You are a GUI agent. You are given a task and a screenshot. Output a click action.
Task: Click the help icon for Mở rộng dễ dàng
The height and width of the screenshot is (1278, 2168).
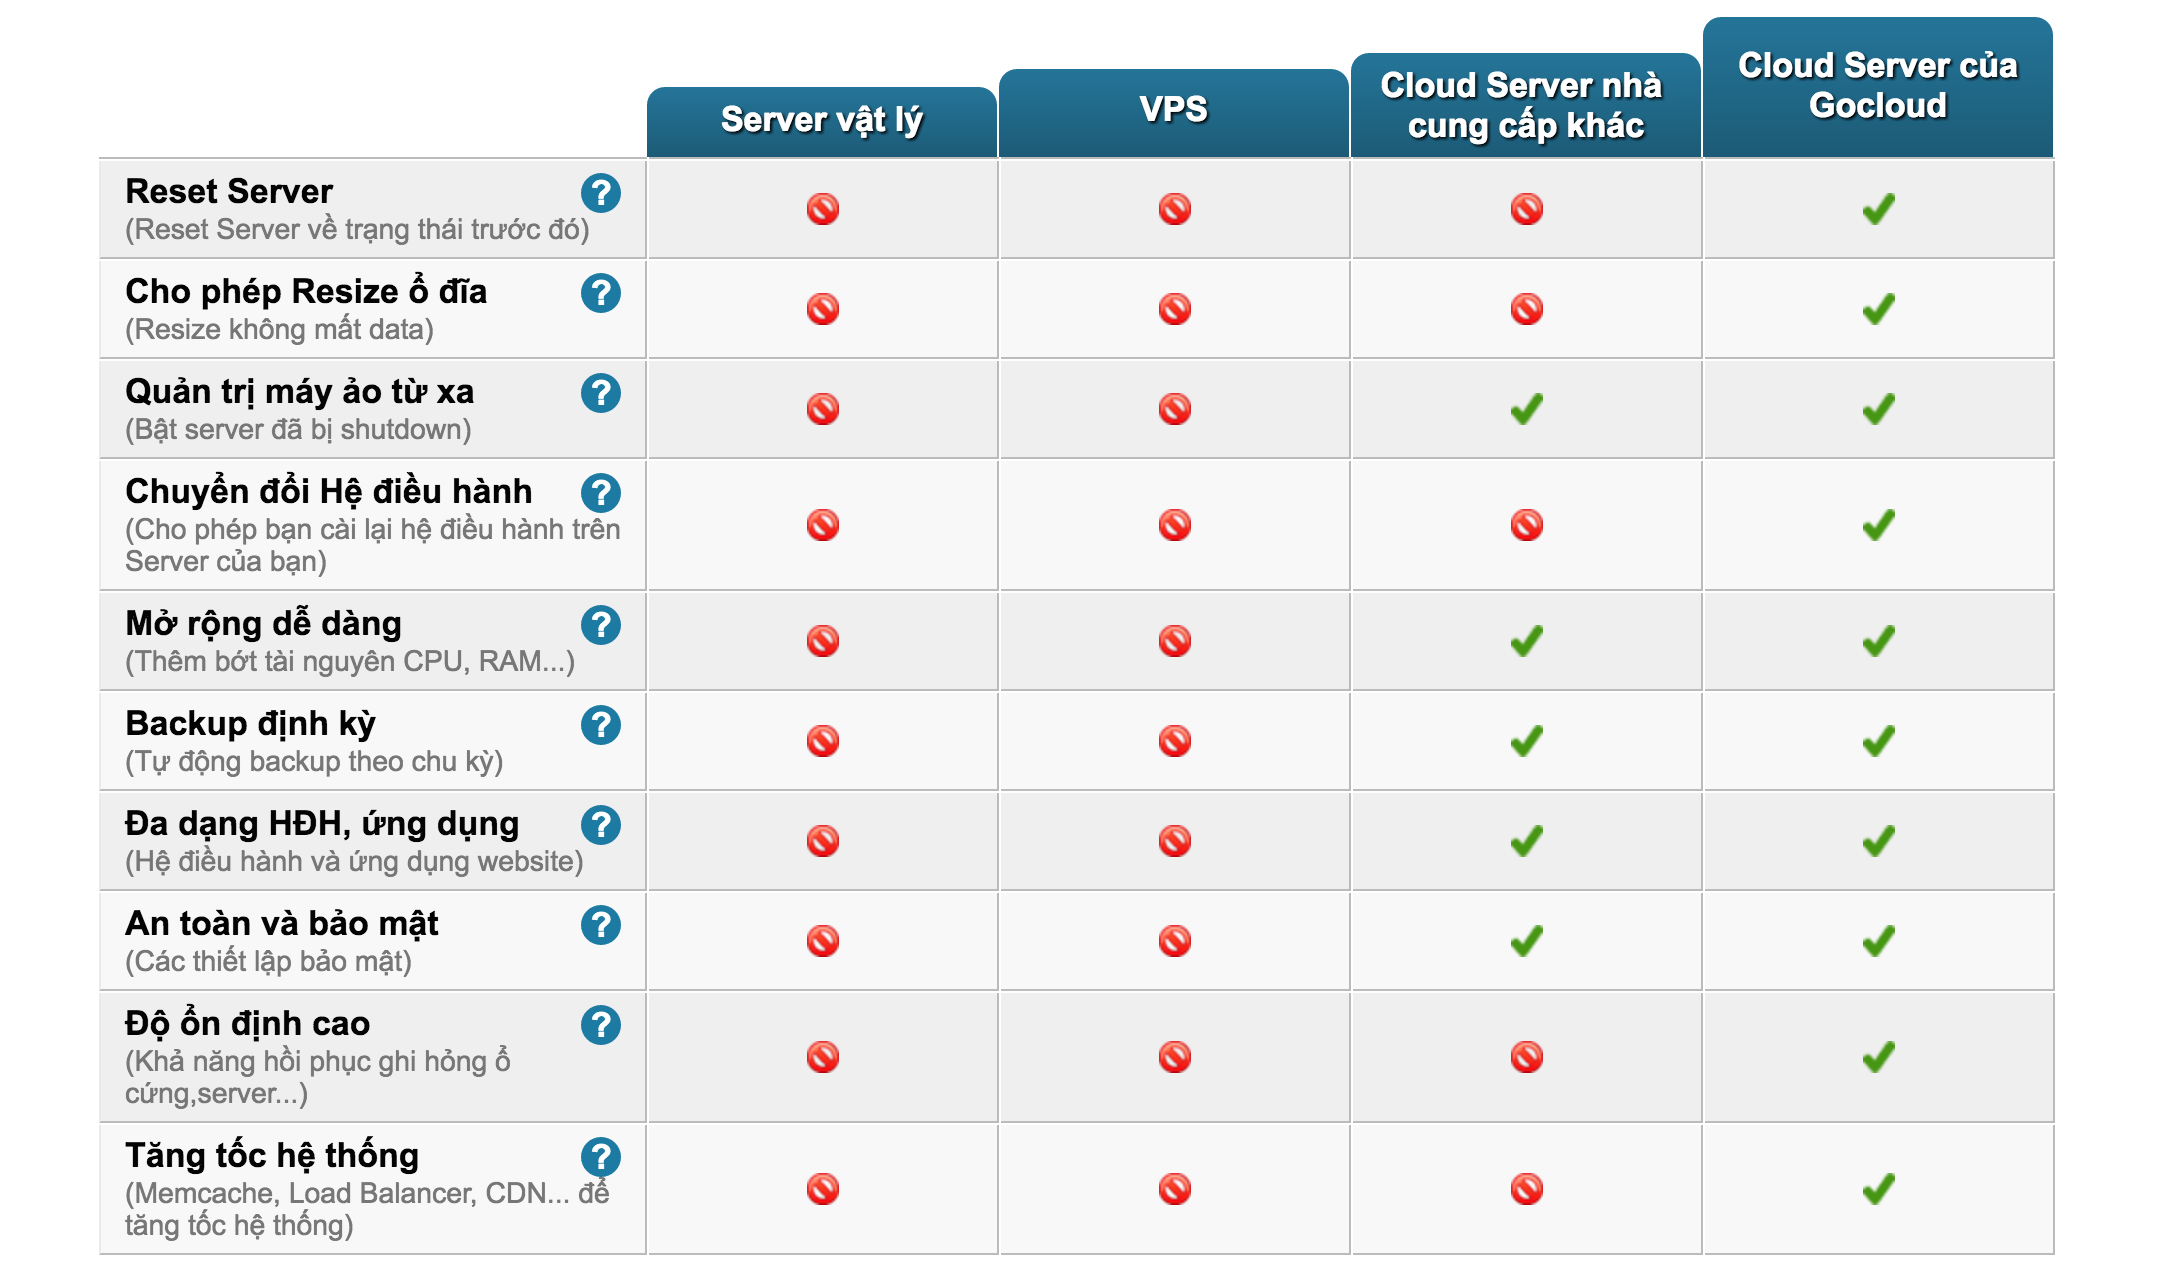601,625
